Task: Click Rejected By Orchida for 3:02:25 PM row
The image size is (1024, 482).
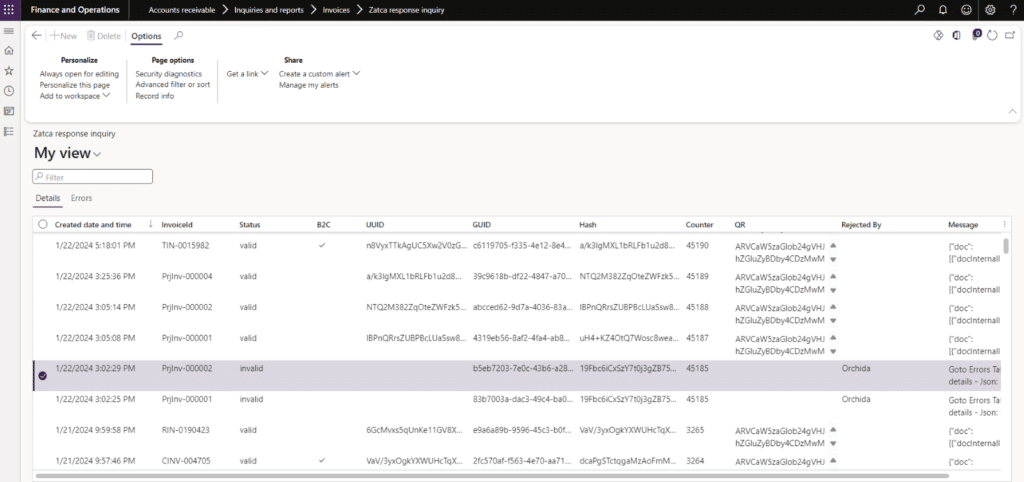Action: 856,399
